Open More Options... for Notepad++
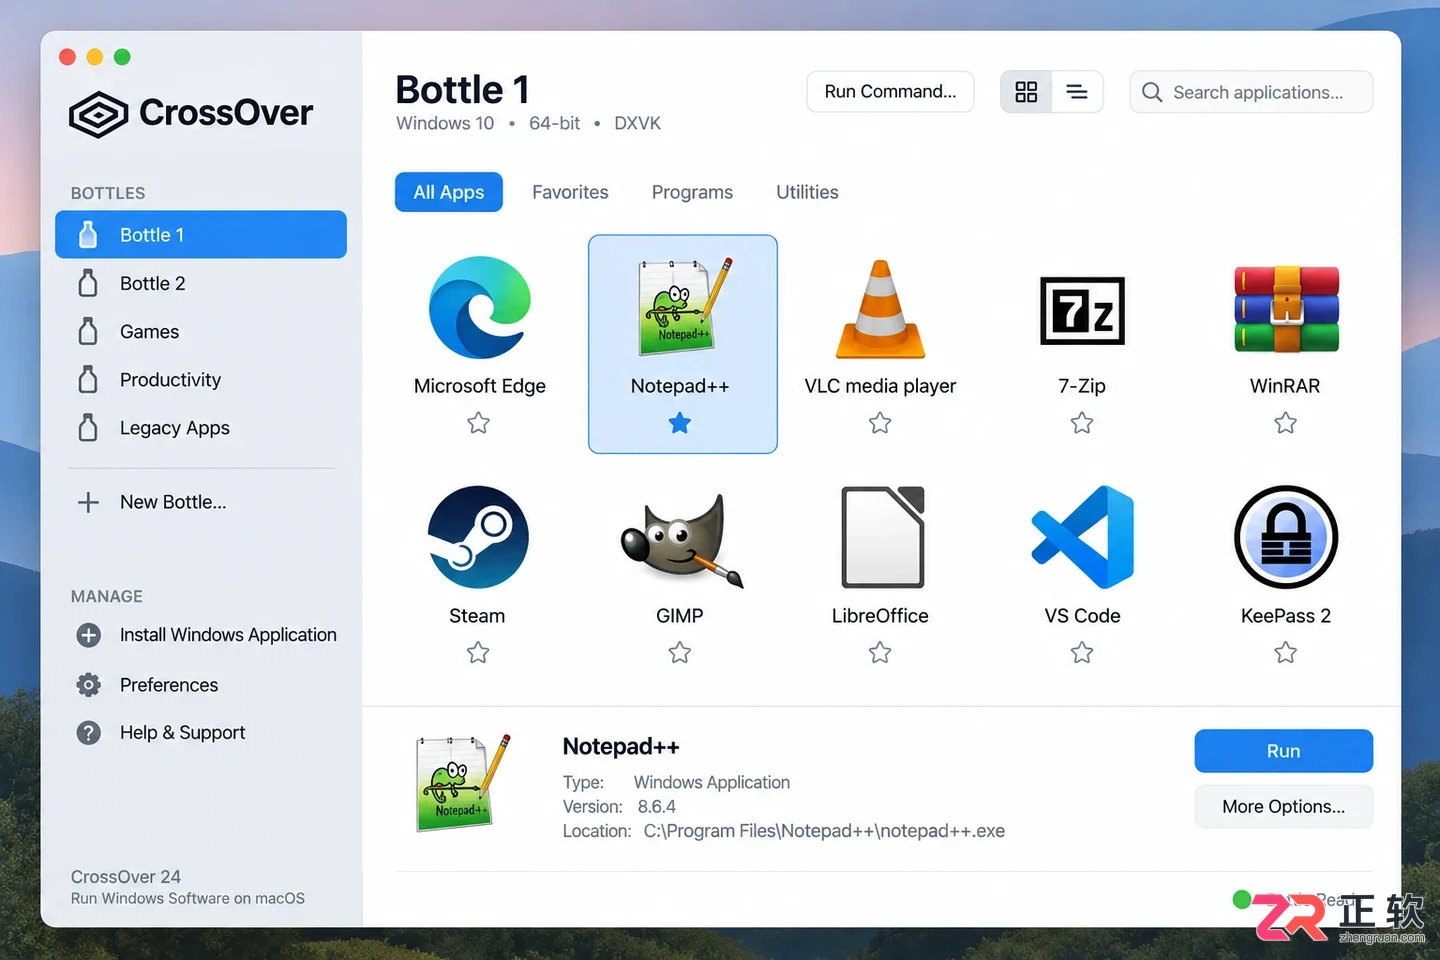Image resolution: width=1440 pixels, height=960 pixels. (x=1283, y=807)
